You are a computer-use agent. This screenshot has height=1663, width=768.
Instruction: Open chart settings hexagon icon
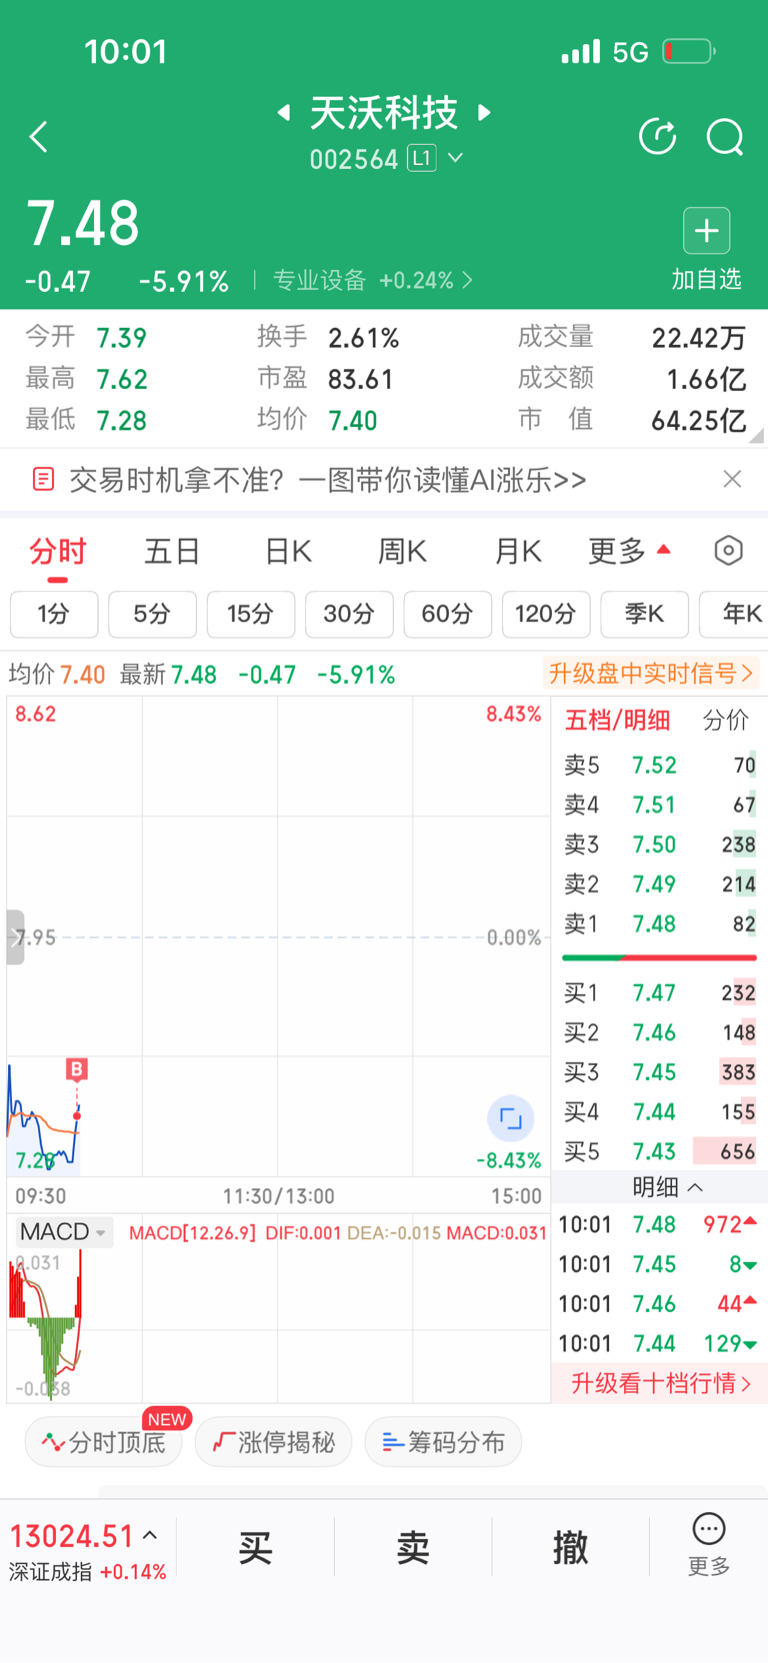728,550
